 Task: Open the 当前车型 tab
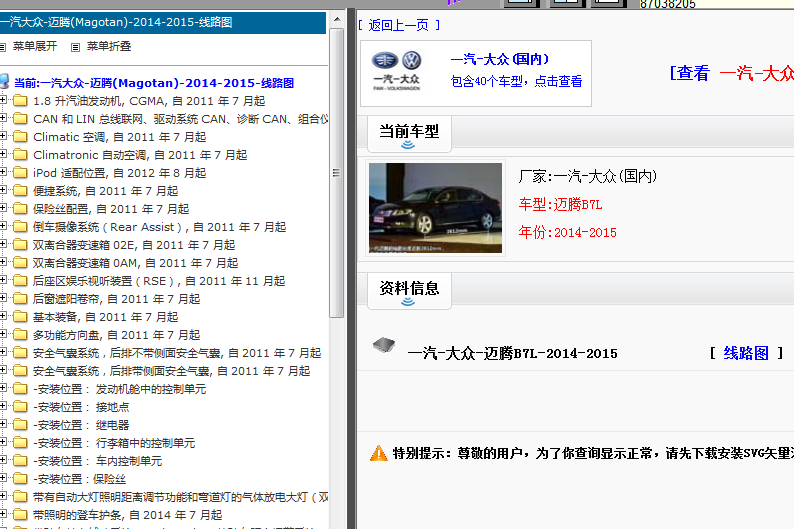(x=409, y=134)
